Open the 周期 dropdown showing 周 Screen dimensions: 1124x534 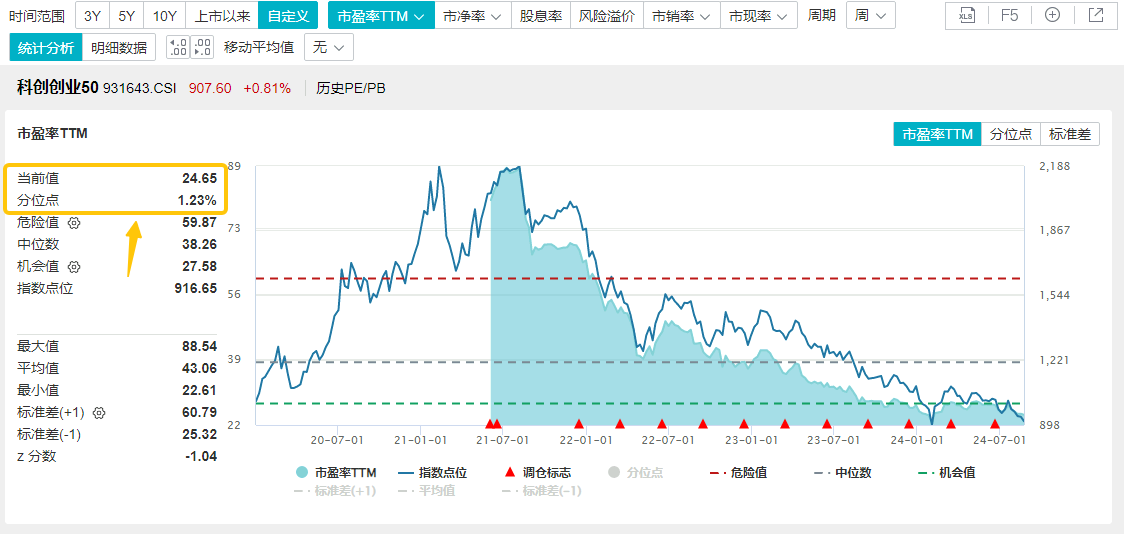tap(870, 15)
